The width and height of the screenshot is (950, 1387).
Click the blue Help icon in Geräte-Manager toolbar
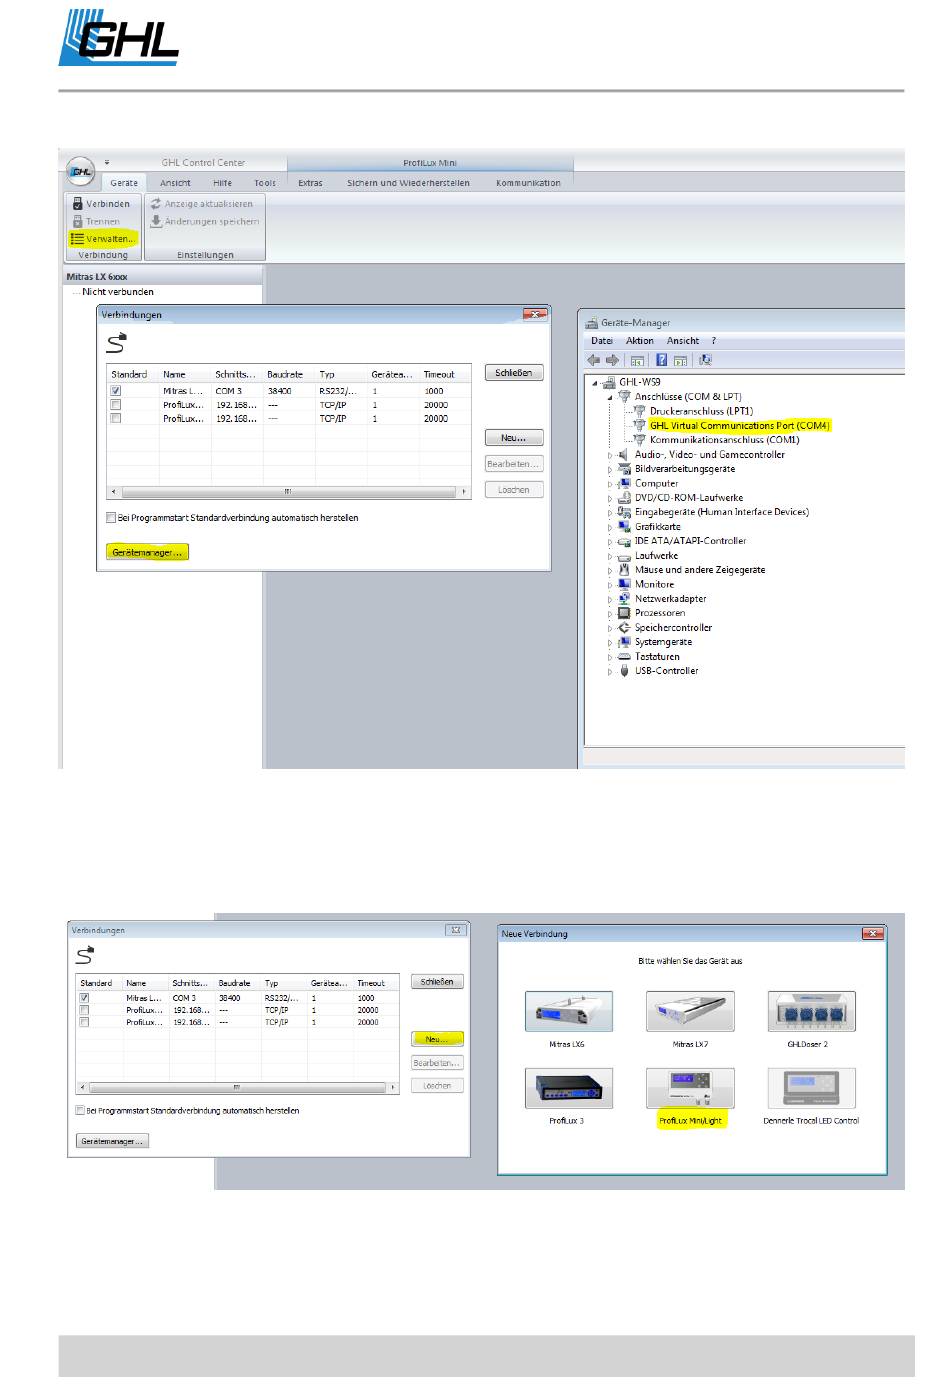pos(661,360)
